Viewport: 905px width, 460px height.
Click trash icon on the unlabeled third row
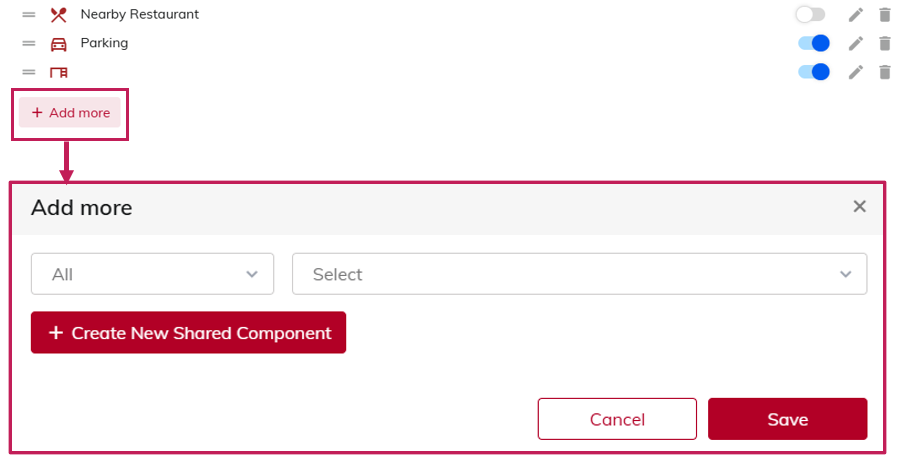pyautogui.click(x=884, y=72)
